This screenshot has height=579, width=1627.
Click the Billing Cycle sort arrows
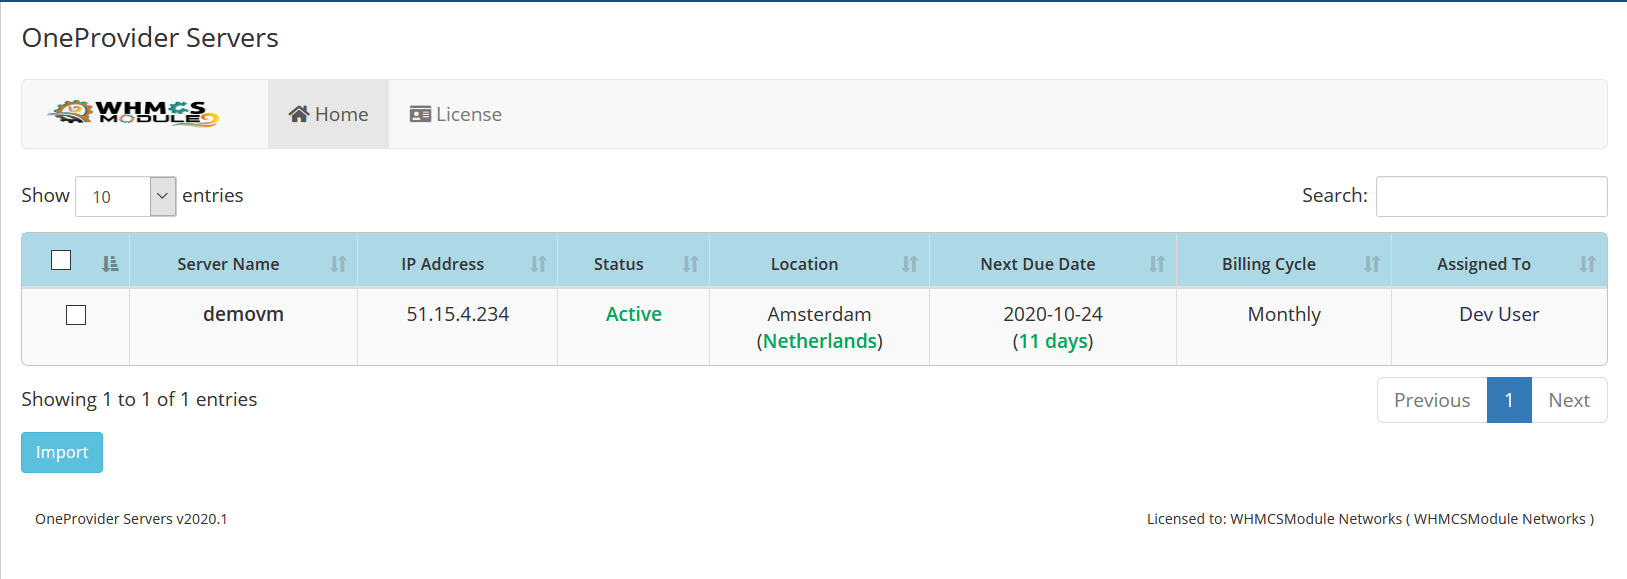click(1372, 264)
